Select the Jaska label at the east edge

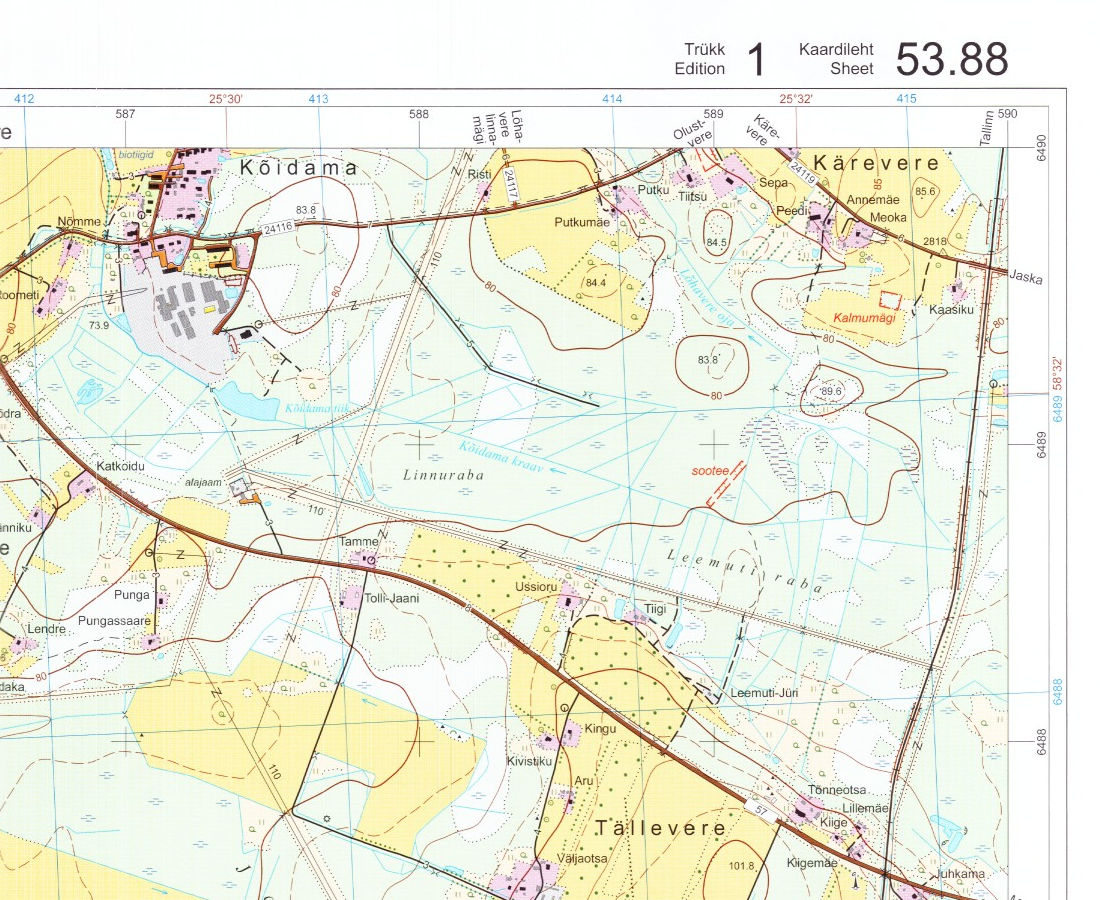pyautogui.click(x=1026, y=277)
